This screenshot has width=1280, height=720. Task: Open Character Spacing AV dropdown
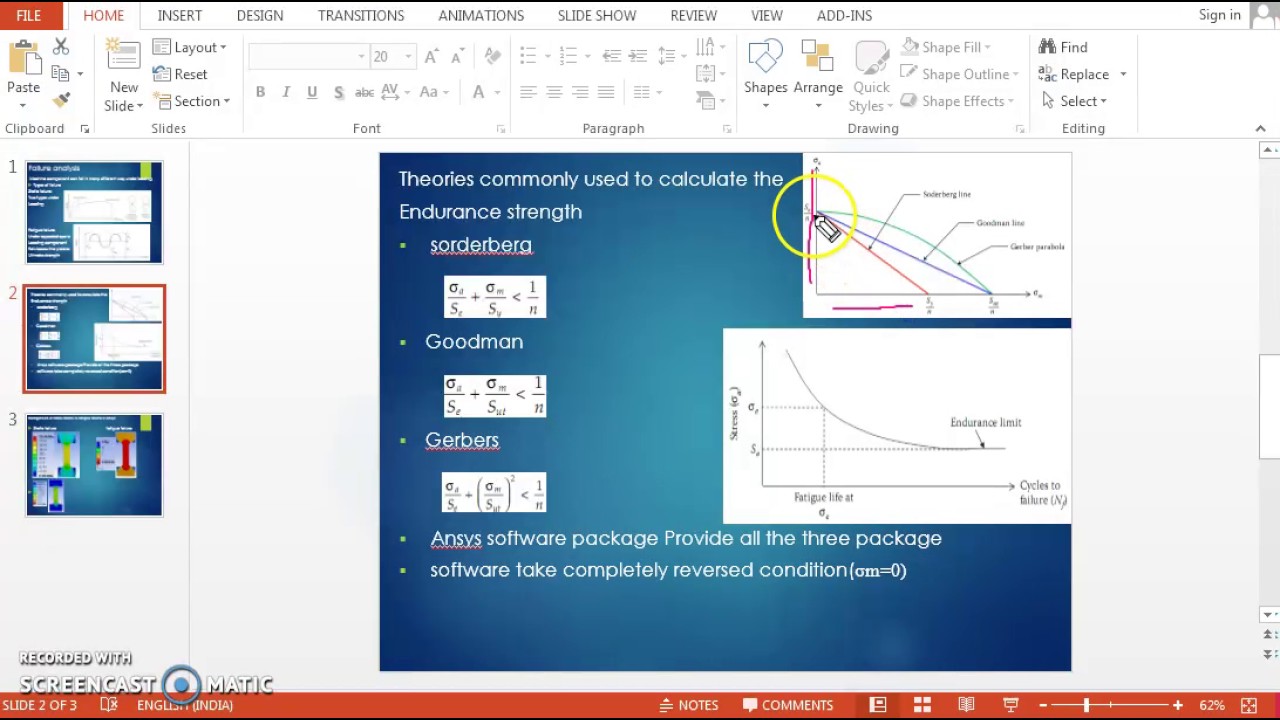pyautogui.click(x=394, y=92)
